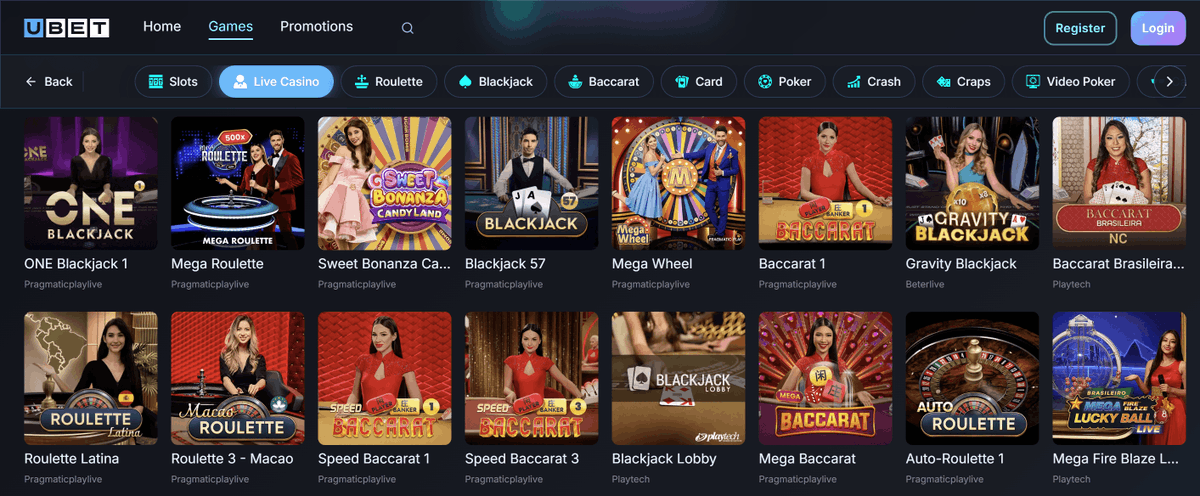
Task: Click "Playtech" provider under Baccarat Brasileira
Action: coord(1071,285)
